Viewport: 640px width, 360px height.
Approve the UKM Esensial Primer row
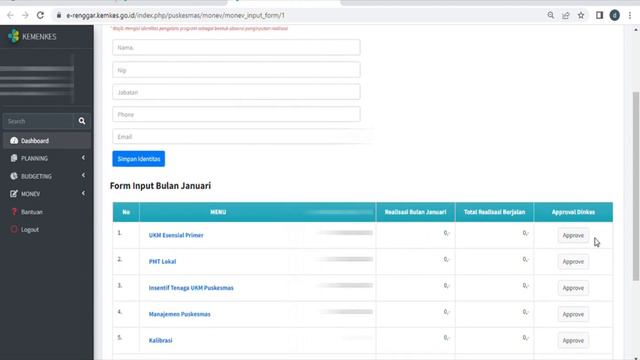coord(573,236)
